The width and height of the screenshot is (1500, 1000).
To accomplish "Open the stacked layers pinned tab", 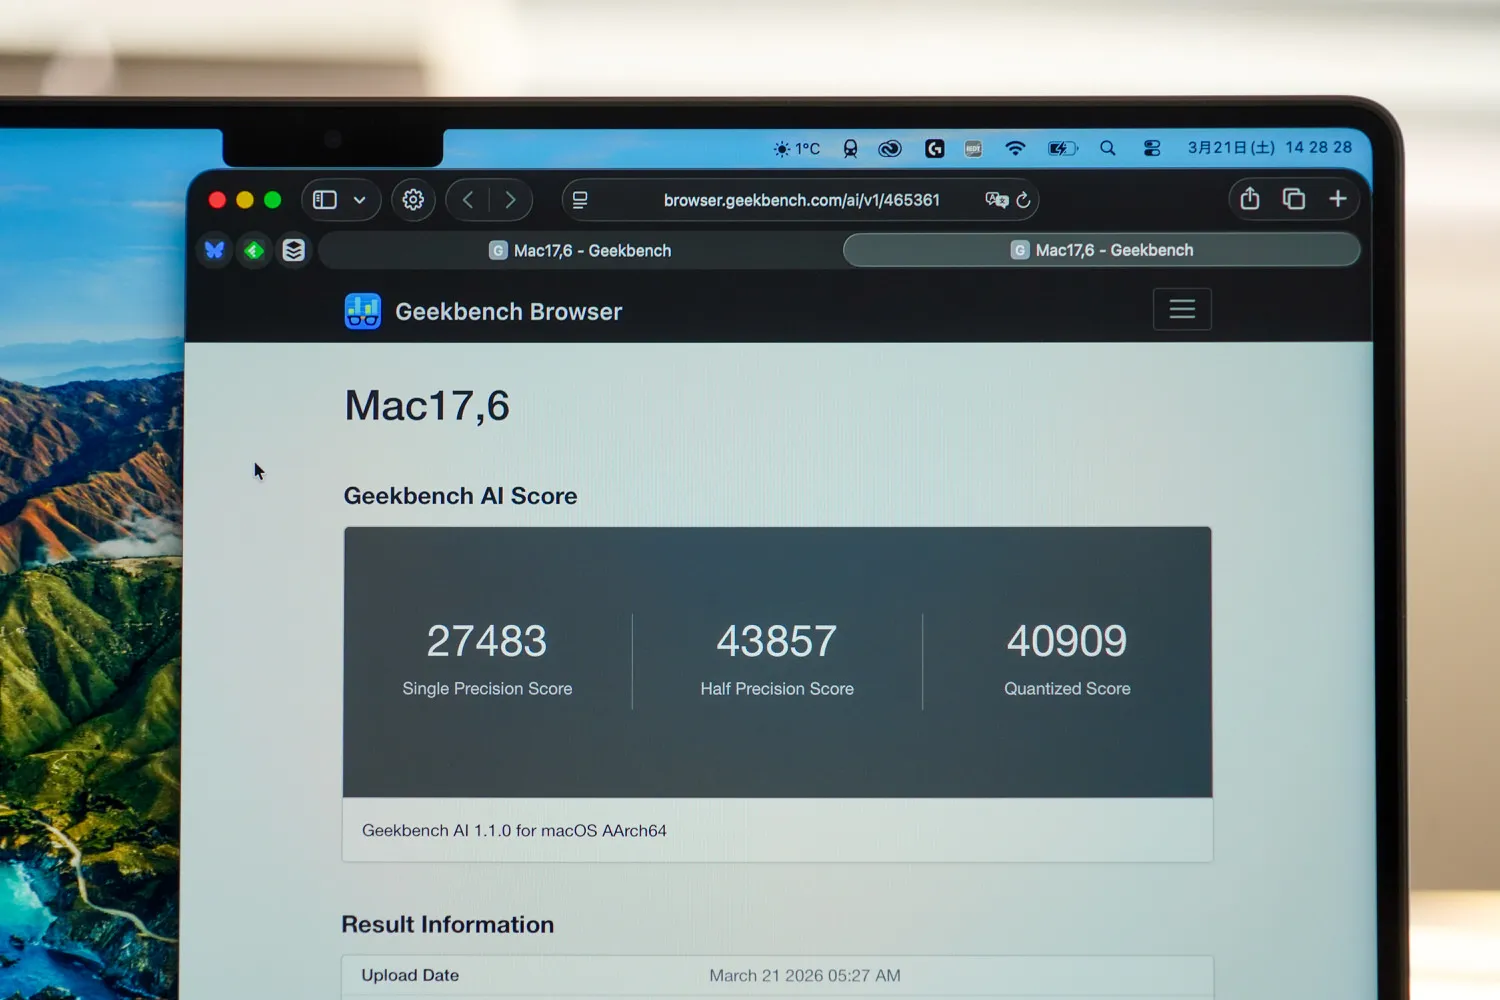I will [x=293, y=250].
